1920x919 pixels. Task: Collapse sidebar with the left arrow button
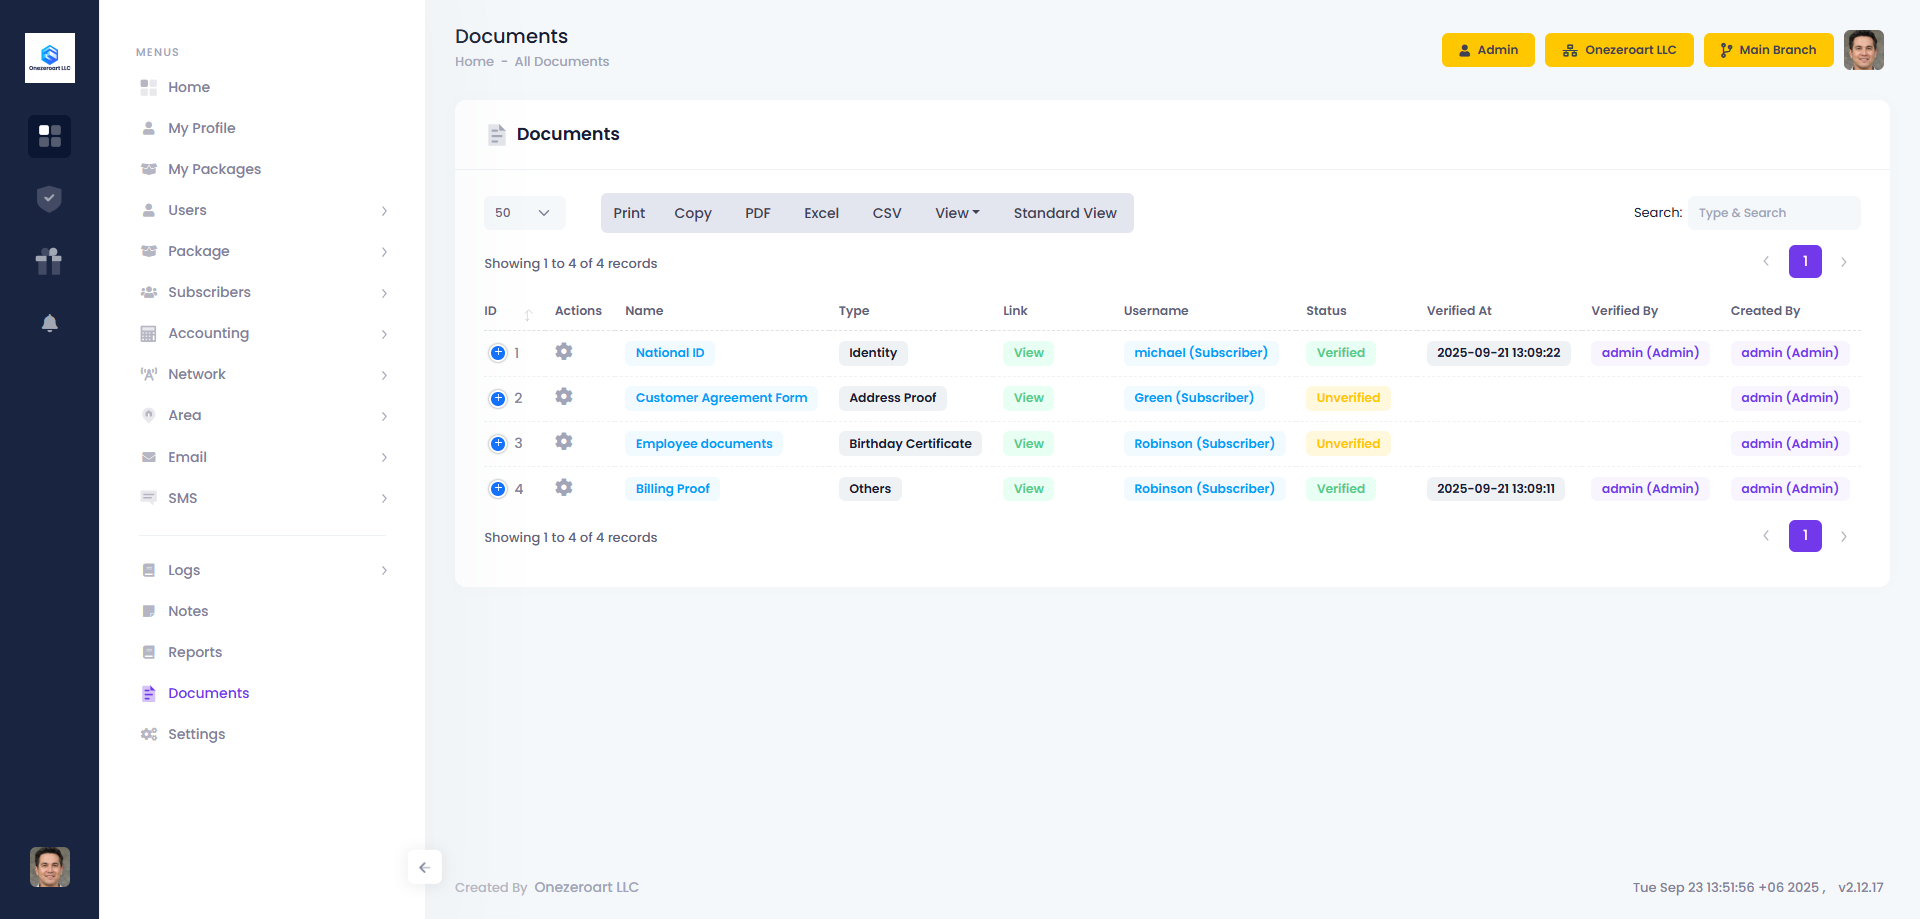tap(424, 867)
